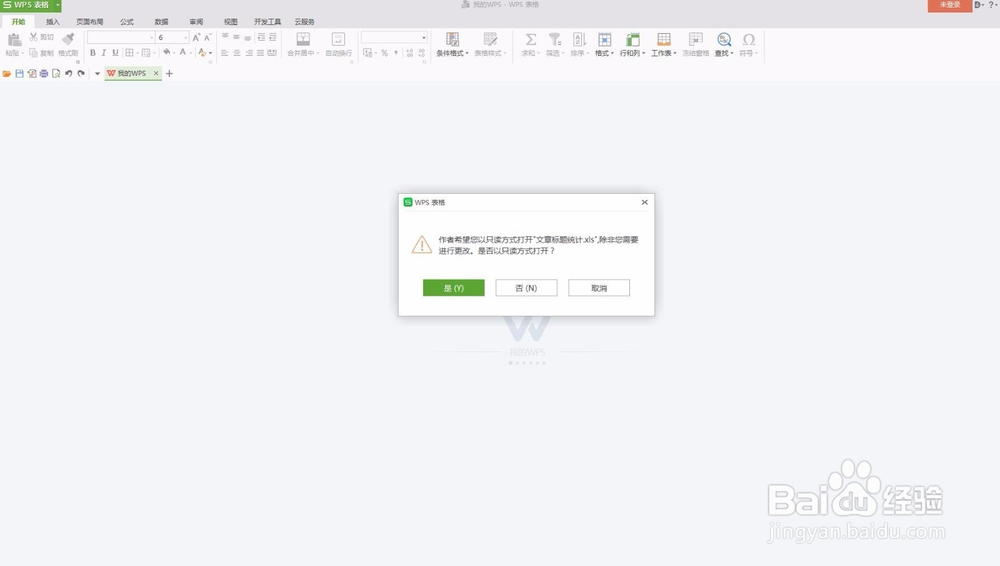Click the cell borders icon

pos(129,53)
